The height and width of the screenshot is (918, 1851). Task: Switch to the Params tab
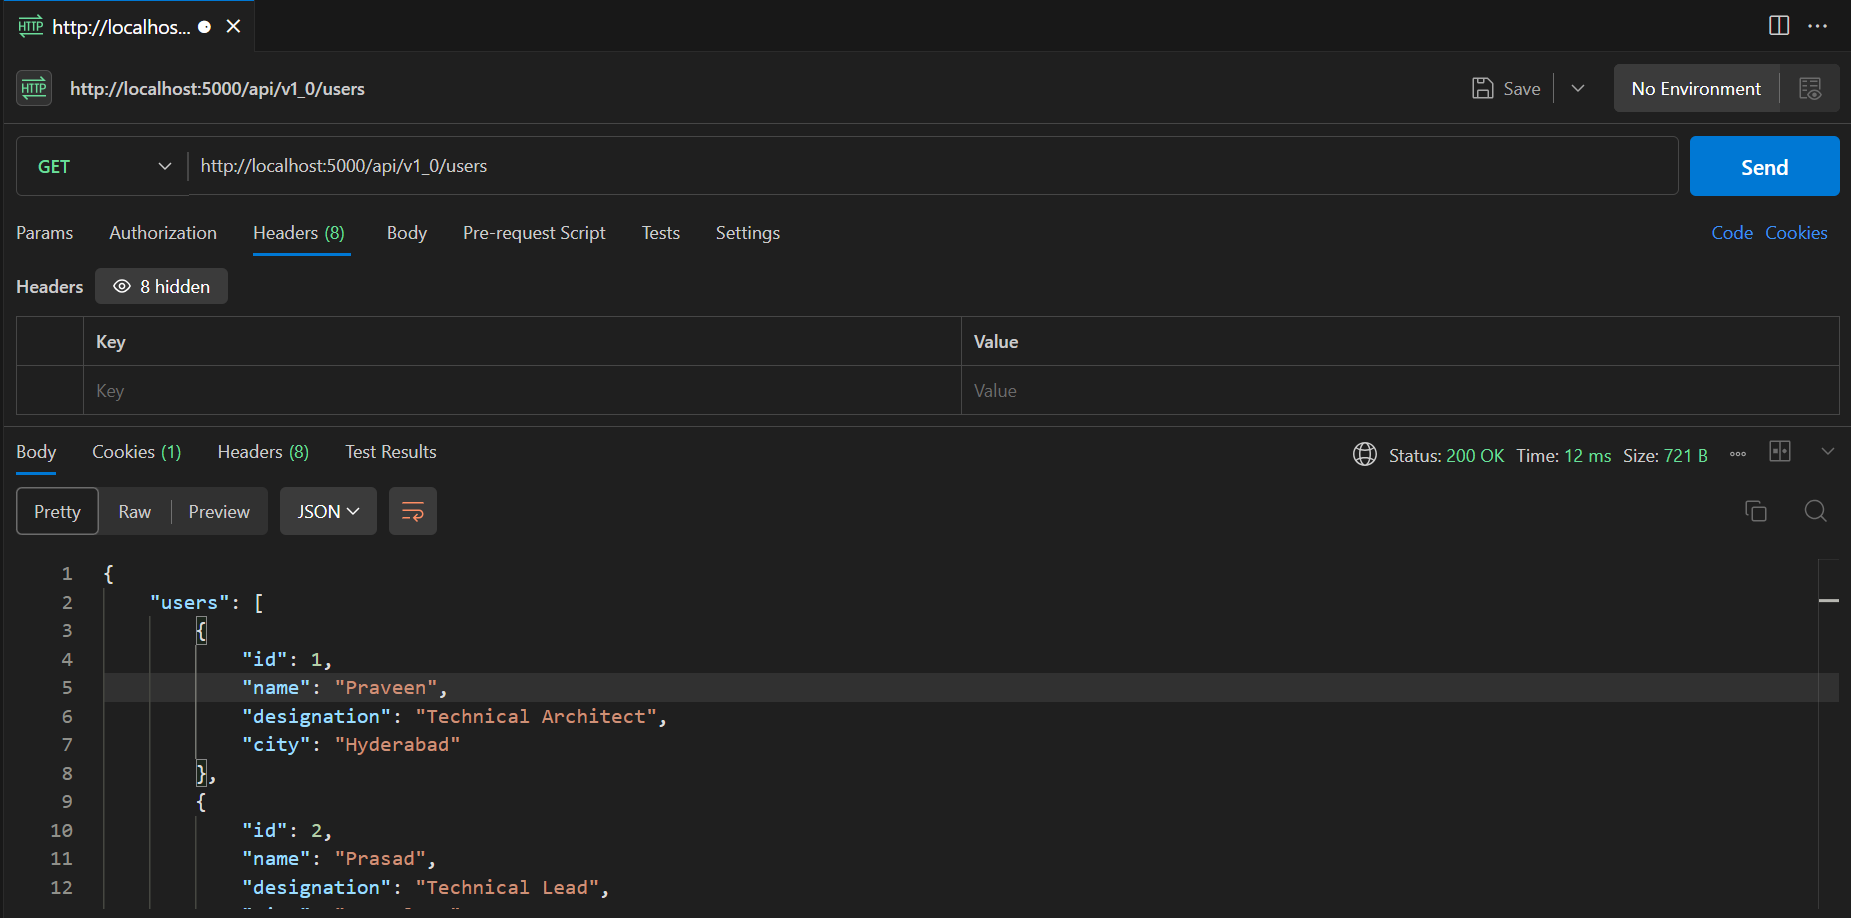(x=45, y=233)
